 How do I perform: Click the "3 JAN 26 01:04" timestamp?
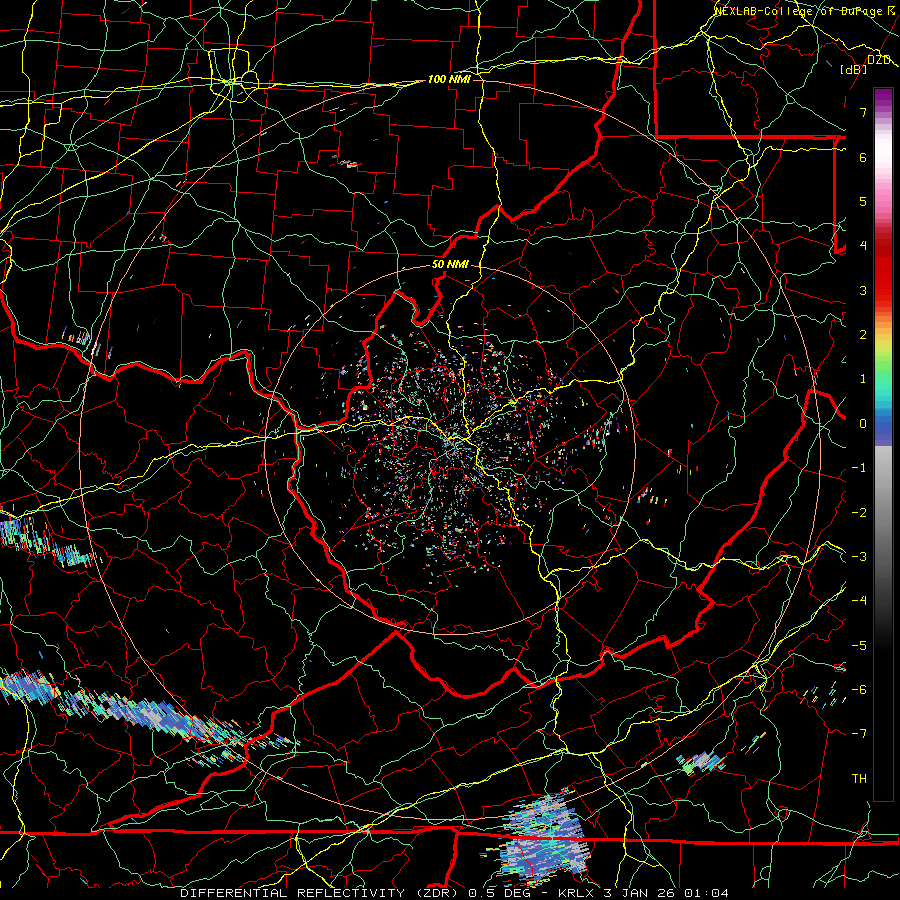point(666,893)
